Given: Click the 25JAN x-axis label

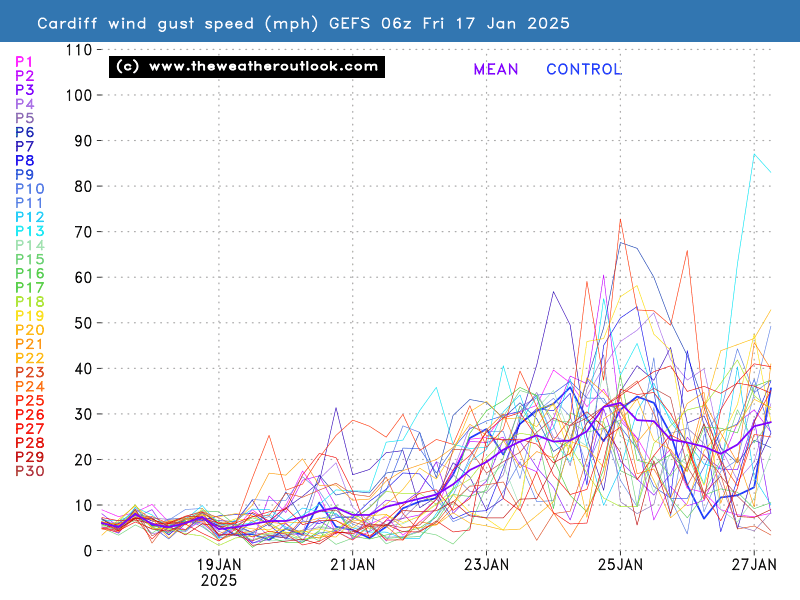Looking at the screenshot, I should coord(620,565).
